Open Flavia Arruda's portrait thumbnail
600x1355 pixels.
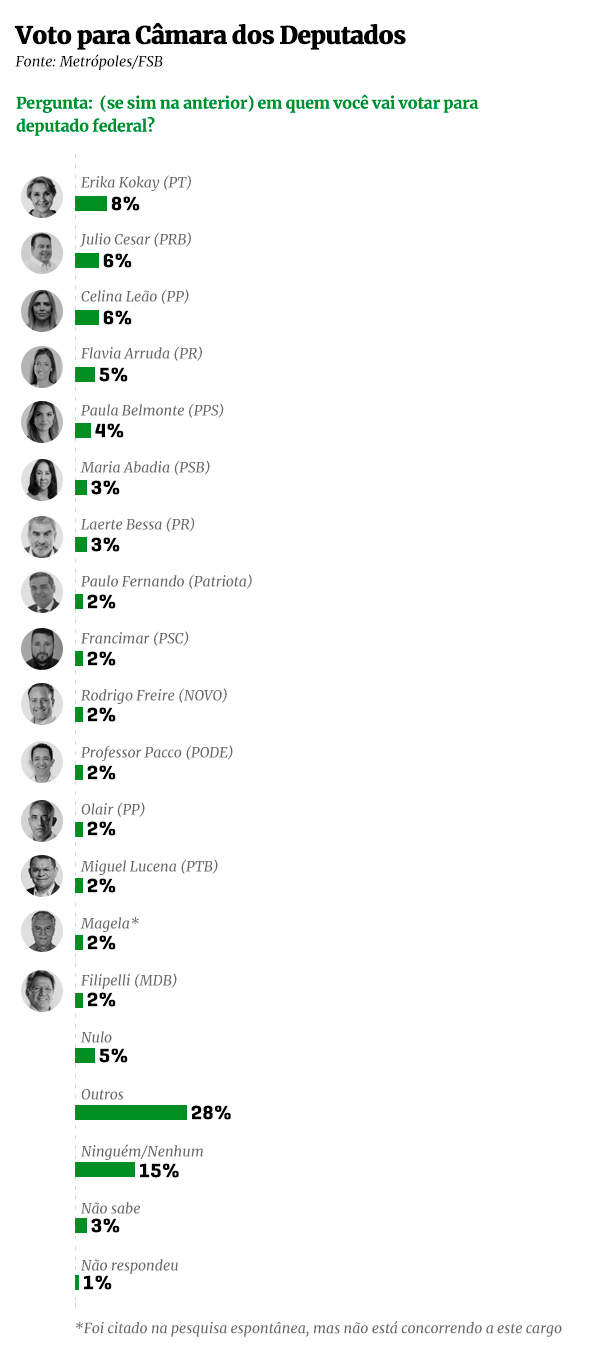42,367
